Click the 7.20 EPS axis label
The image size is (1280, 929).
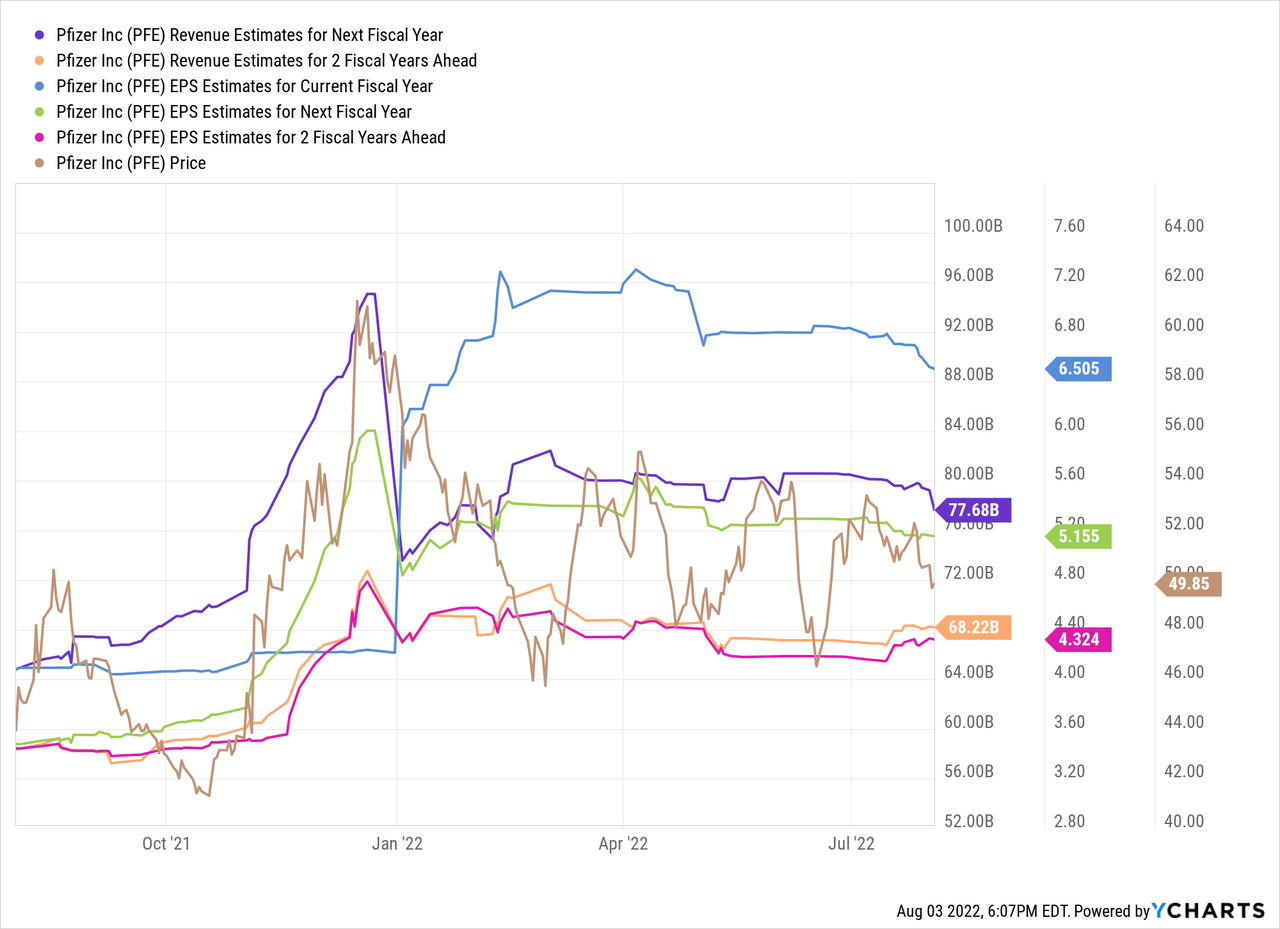(1070, 276)
